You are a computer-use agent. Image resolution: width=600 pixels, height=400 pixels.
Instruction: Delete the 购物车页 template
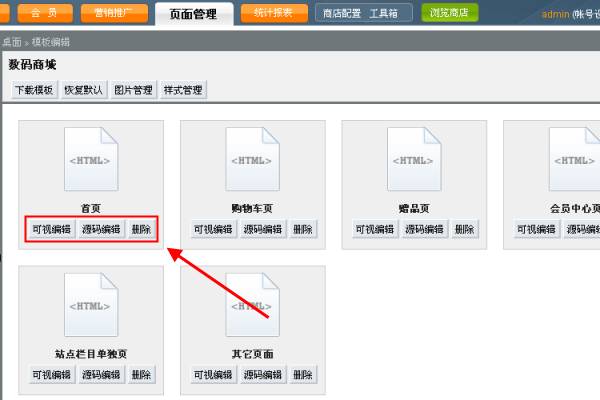point(303,229)
